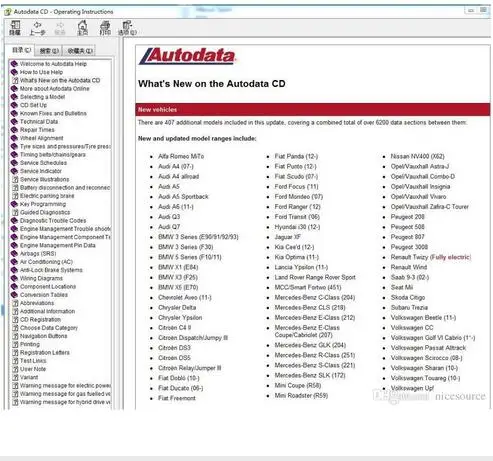Viewport: 493px width, 461px height.
Task: Click the book icon beside Airbags (SRS)
Action: tap(14, 253)
